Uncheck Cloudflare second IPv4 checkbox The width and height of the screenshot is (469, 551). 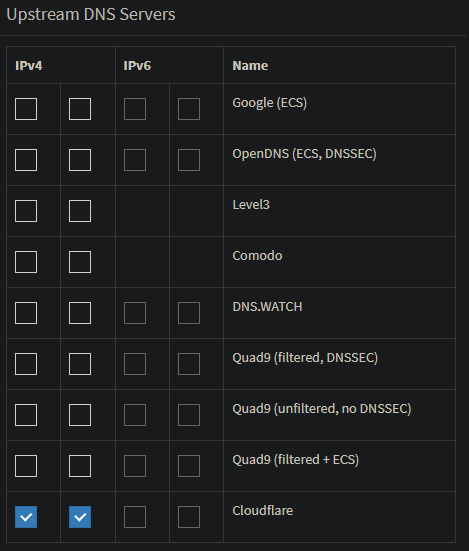(80, 517)
